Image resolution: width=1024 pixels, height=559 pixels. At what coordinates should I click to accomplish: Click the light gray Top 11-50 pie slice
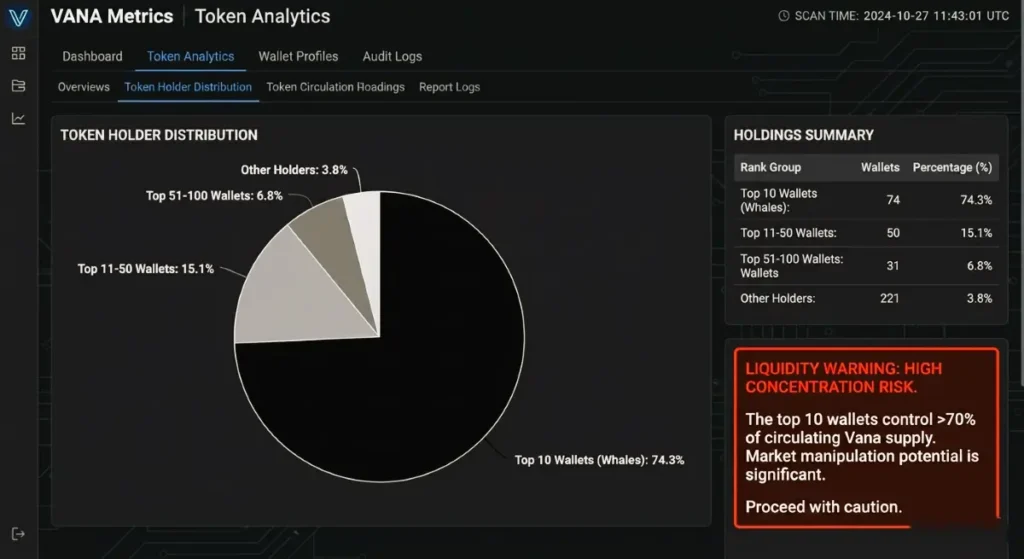point(297,294)
